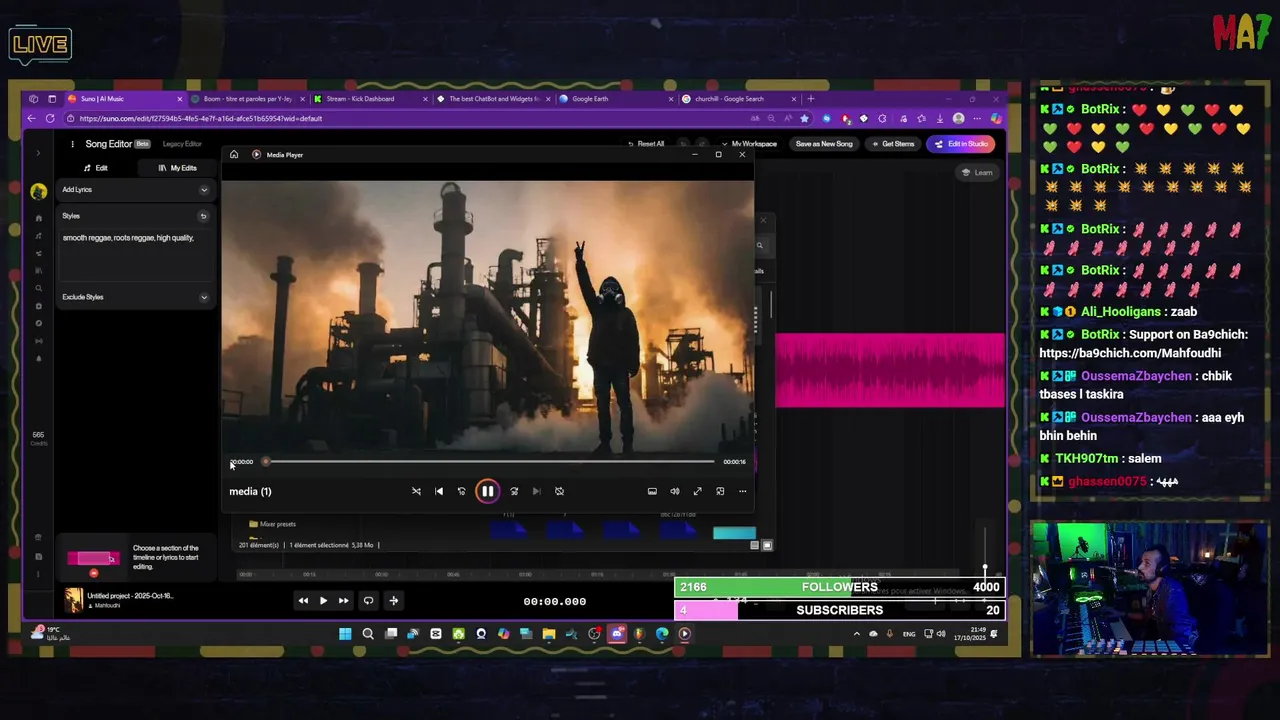Image resolution: width=1280 pixels, height=720 pixels.
Task: Open File Explorer from the taskbar
Action: 549,634
